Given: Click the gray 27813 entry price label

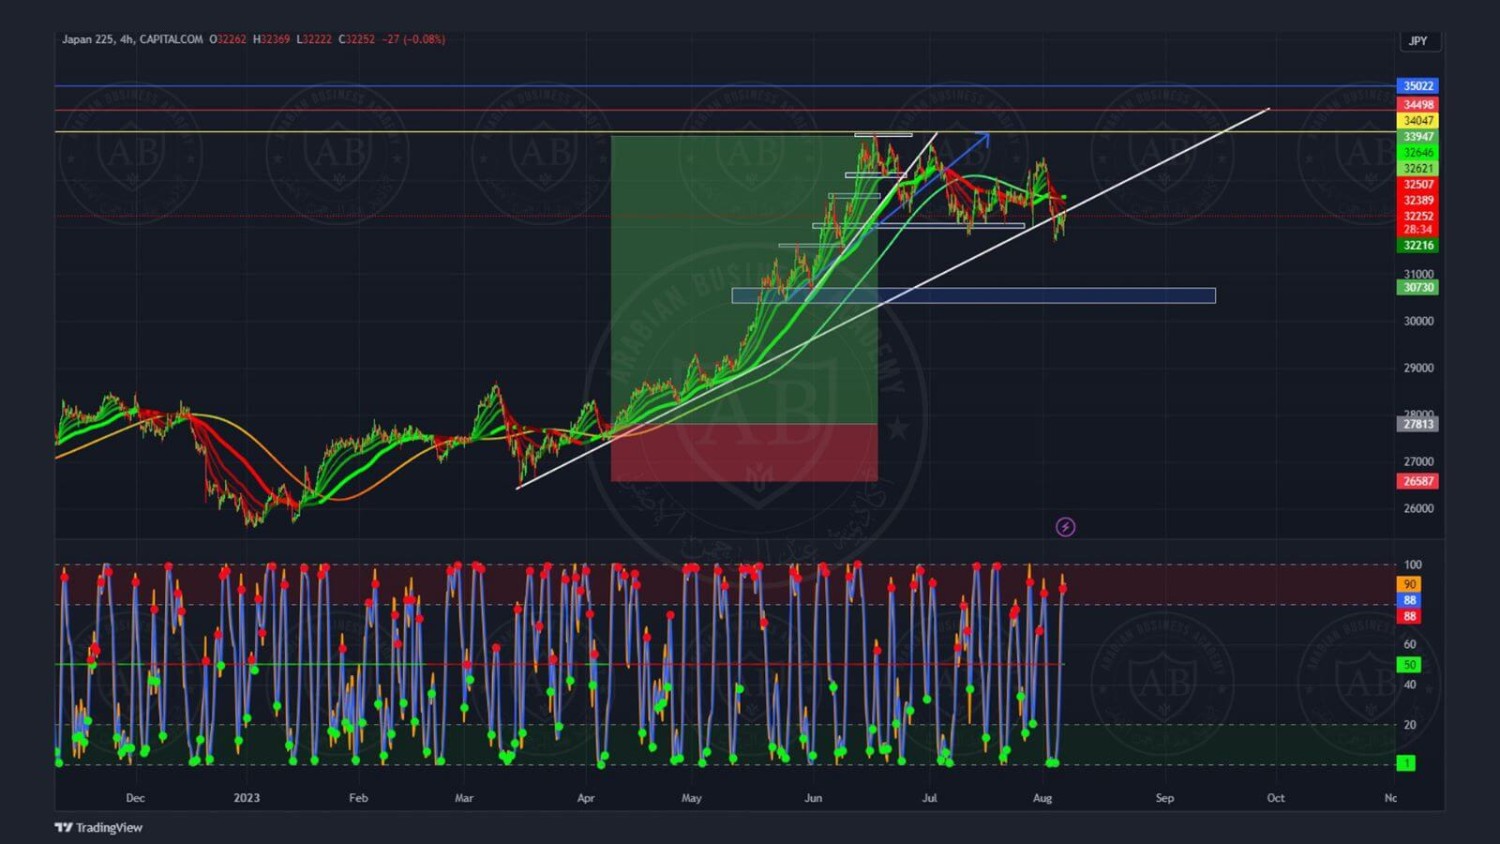Looking at the screenshot, I should coord(1417,424).
